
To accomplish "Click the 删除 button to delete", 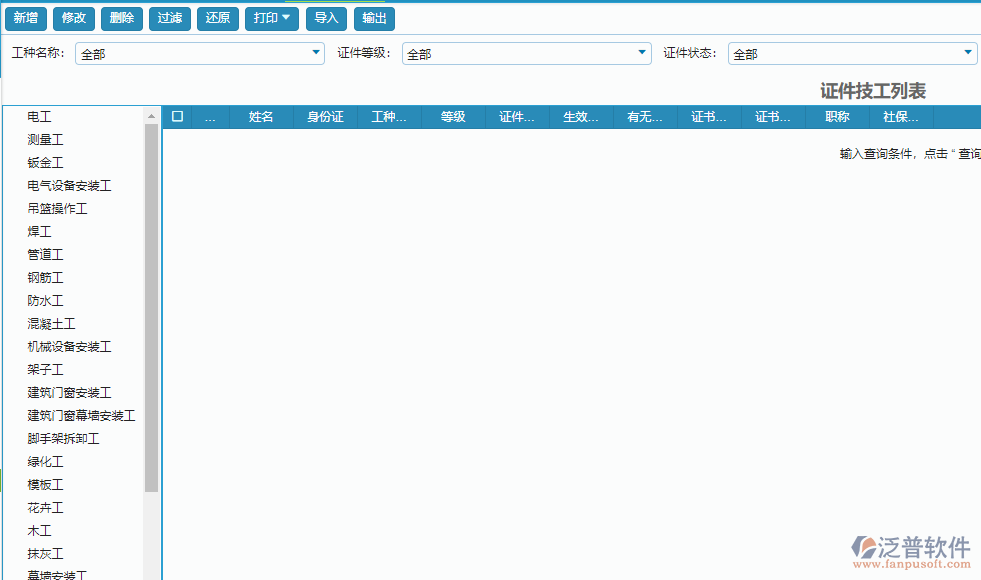I will 121,18.
